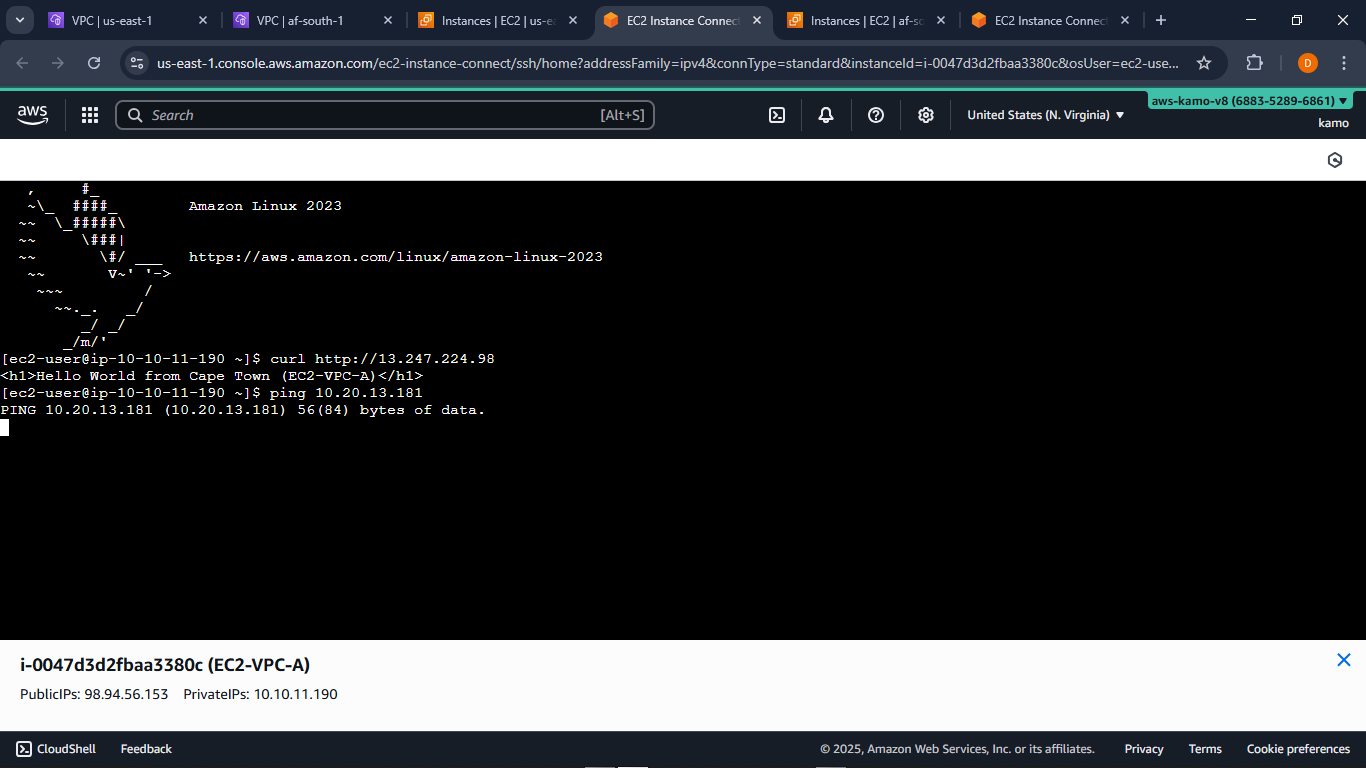The height and width of the screenshot is (768, 1366).
Task: Open AWS account settings gear
Action: (x=925, y=114)
